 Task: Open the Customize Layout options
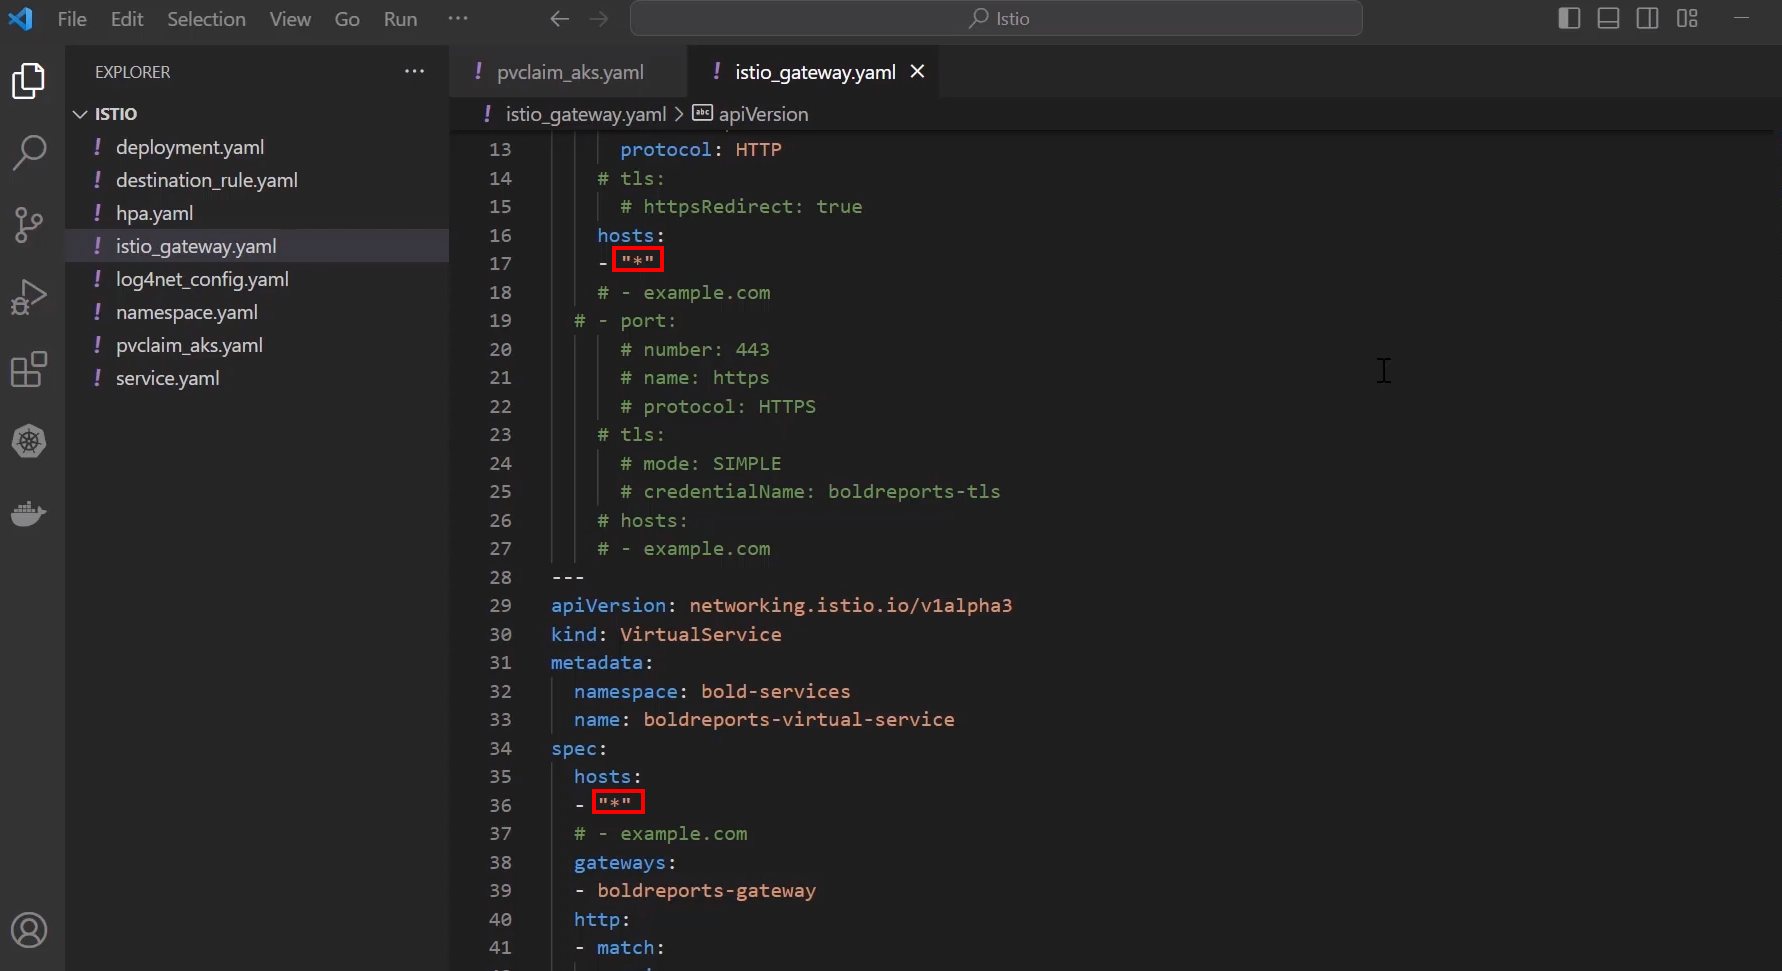coord(1687,18)
